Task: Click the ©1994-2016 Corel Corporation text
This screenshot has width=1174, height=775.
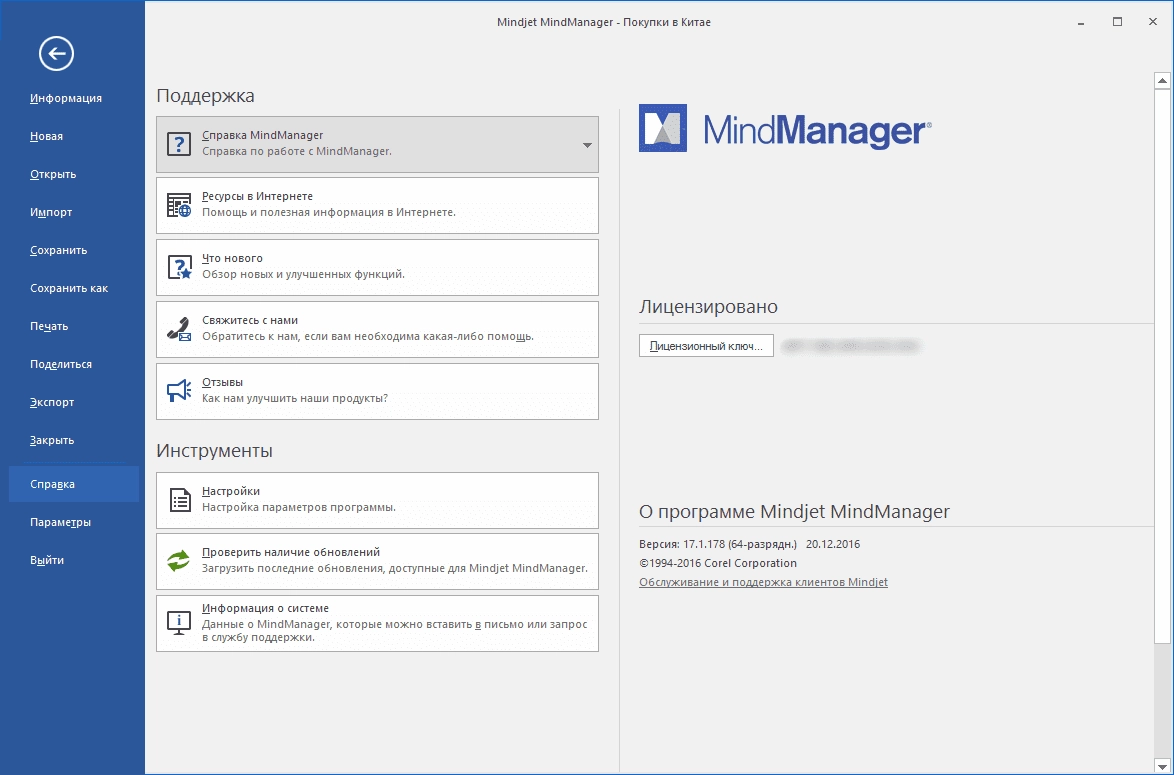Action: (x=717, y=563)
